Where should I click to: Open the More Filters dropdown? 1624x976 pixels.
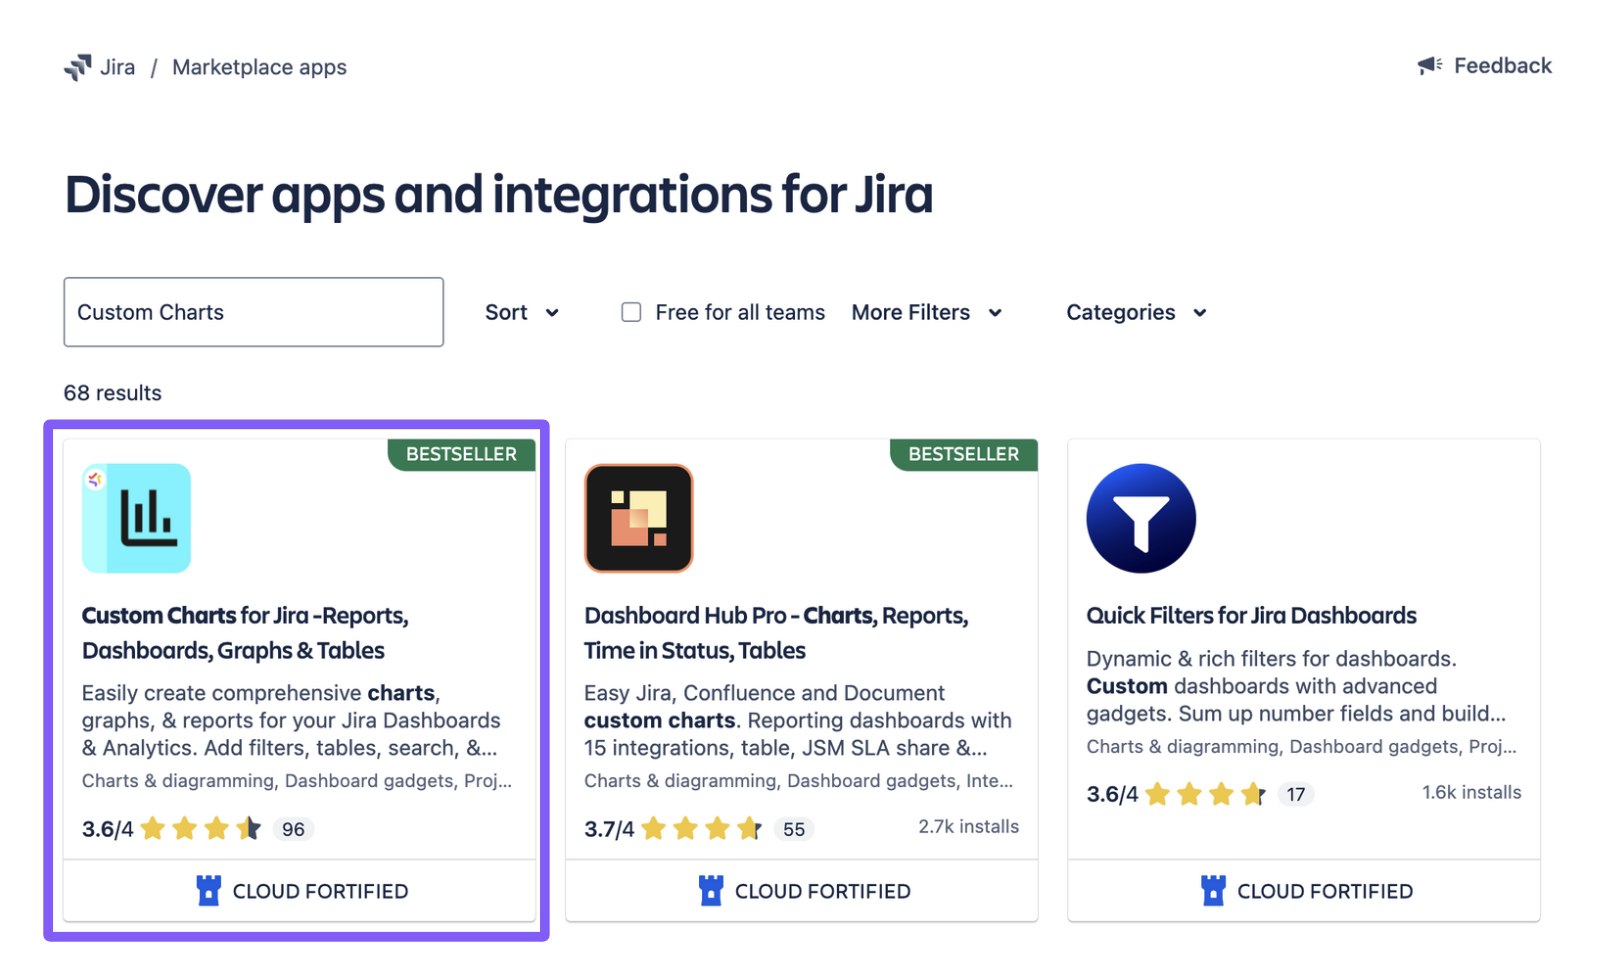click(x=926, y=313)
